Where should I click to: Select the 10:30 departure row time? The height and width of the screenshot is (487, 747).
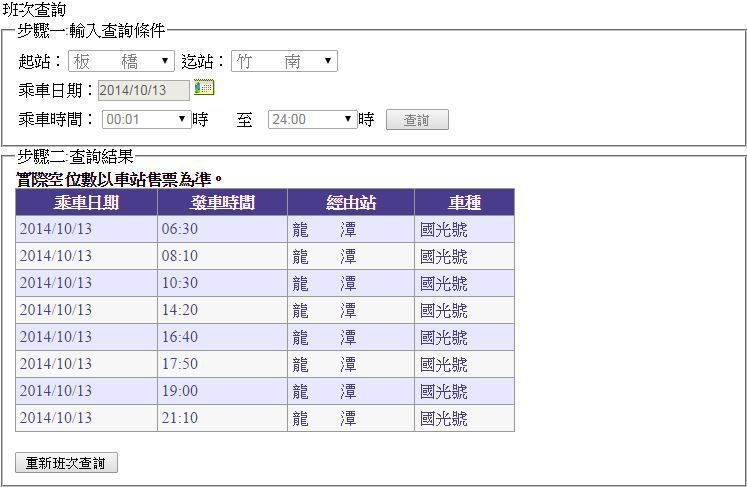tap(180, 284)
